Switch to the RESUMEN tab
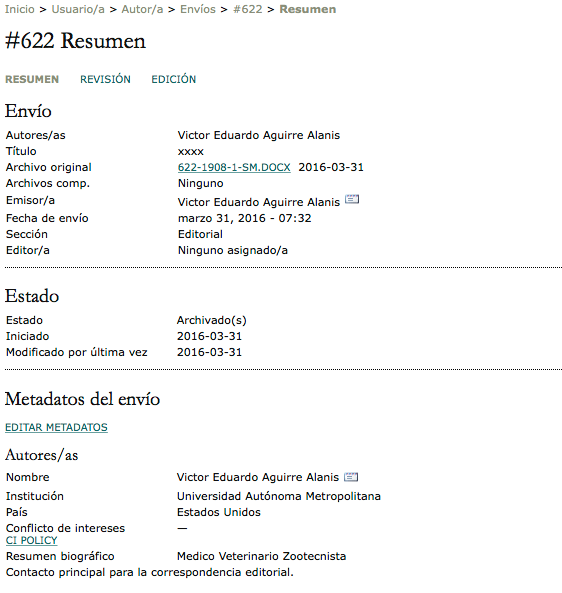 (x=32, y=79)
